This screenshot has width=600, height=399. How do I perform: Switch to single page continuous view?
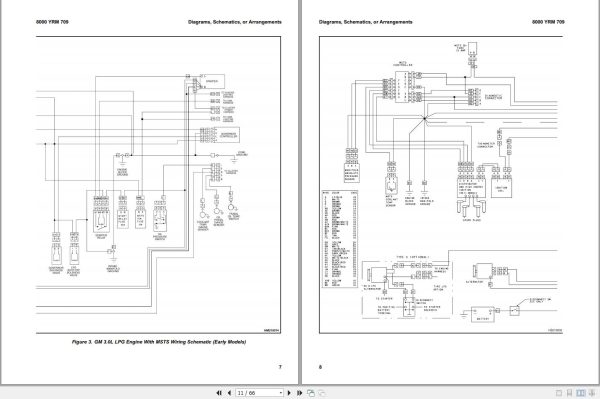pos(569,393)
